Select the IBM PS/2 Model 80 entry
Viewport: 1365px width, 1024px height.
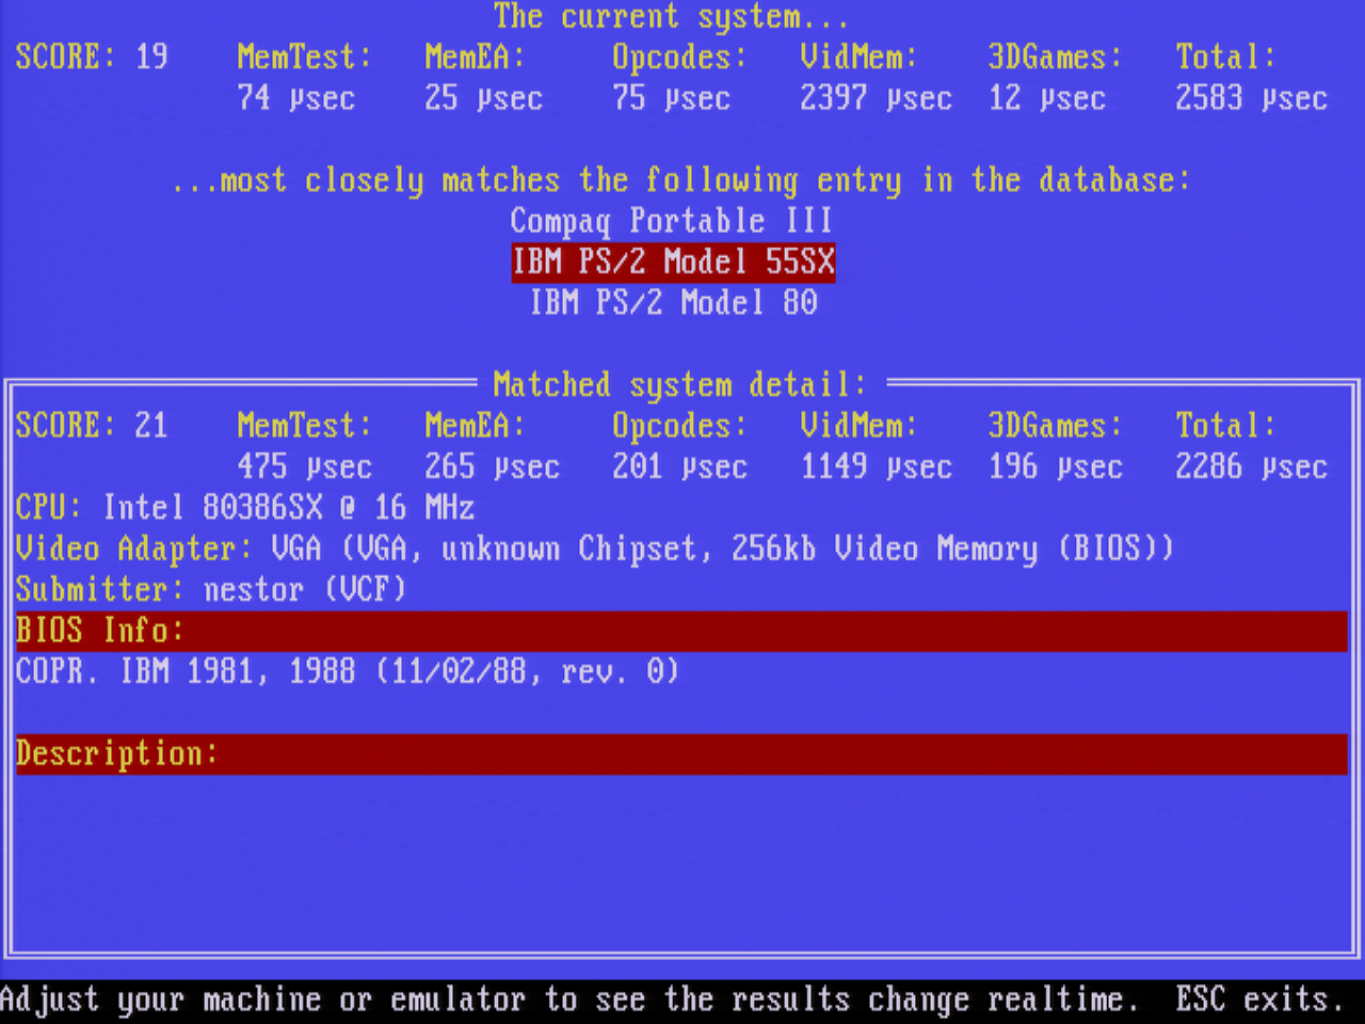coord(674,303)
